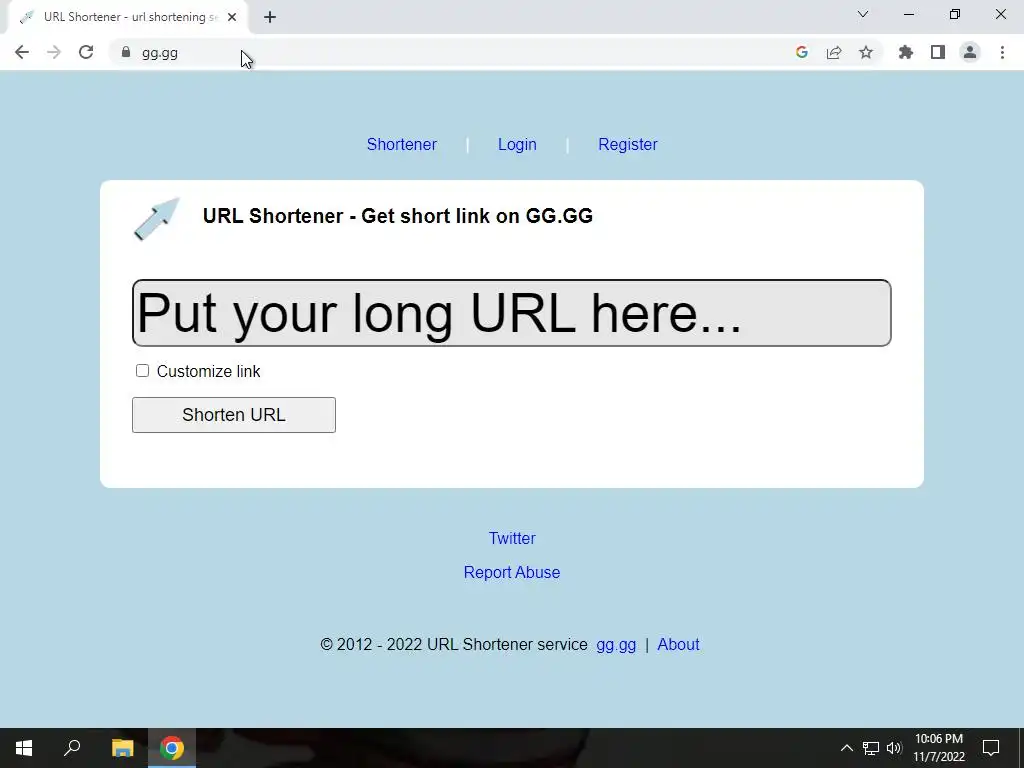Toggle the browser side panel

938,52
